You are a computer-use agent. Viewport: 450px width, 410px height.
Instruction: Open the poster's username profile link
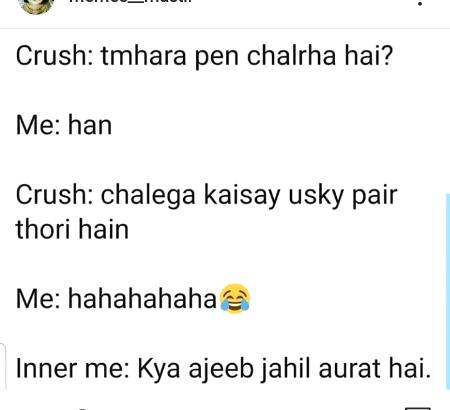(x=130, y=3)
